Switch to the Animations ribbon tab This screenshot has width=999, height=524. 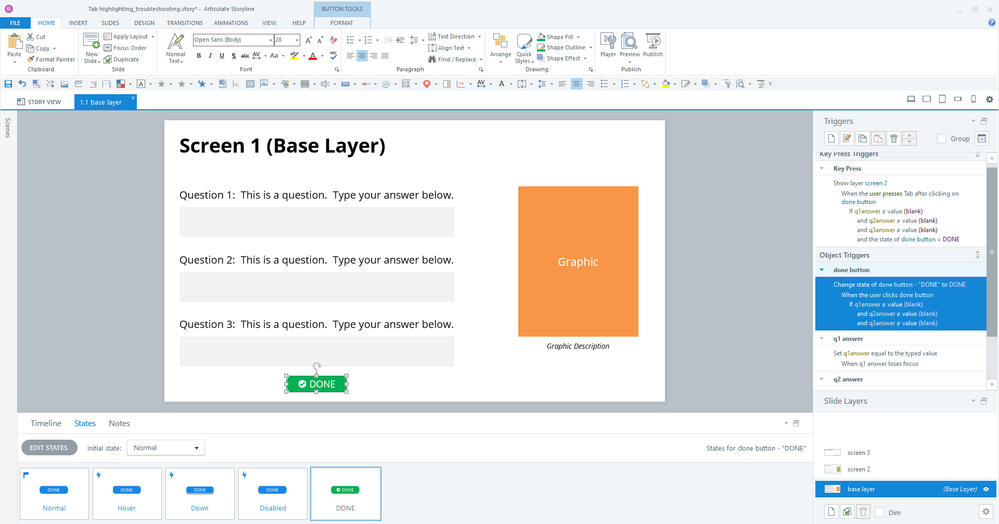point(230,22)
